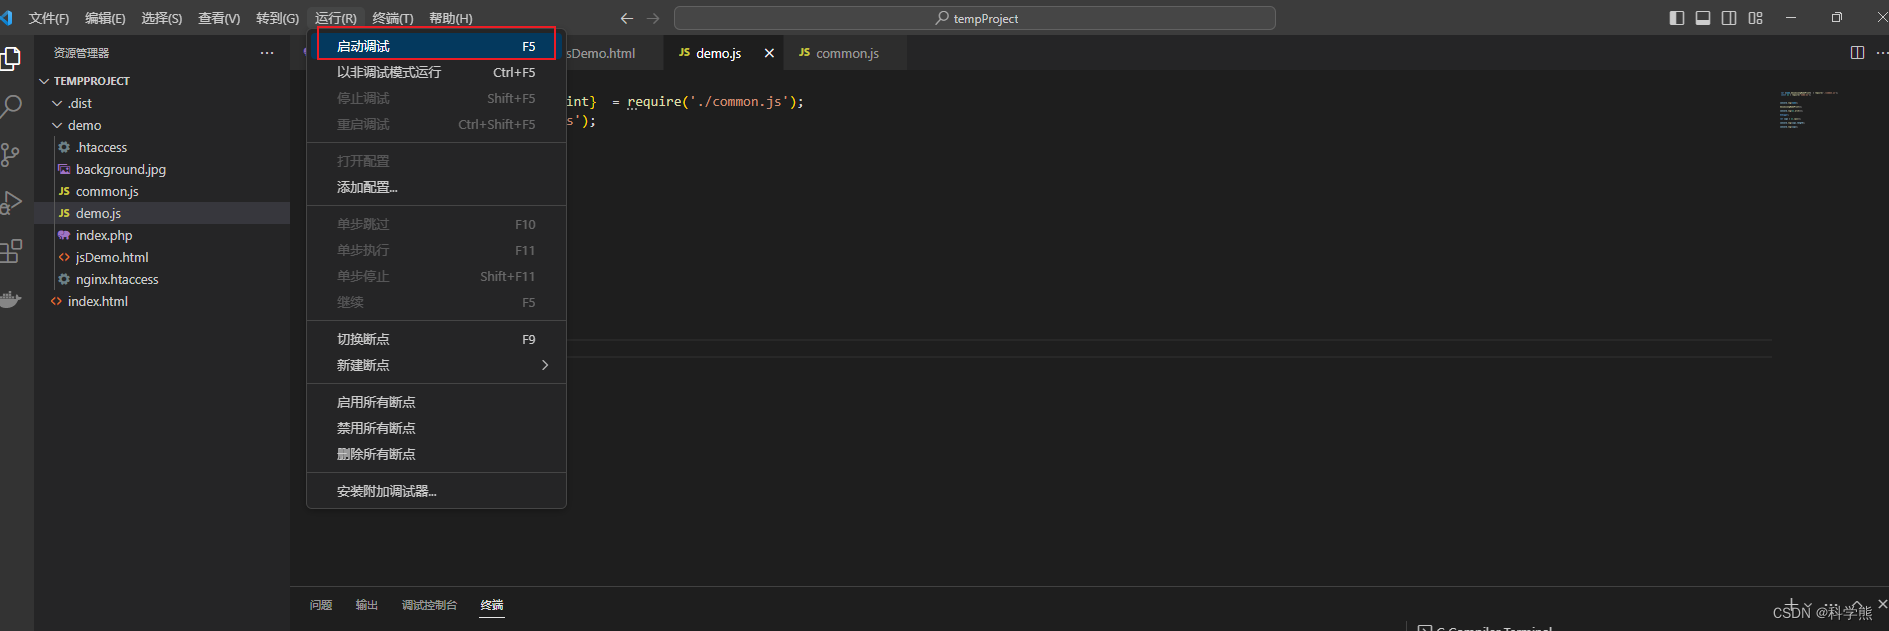This screenshot has width=1889, height=631.
Task: Switch to the 输出 panel tab
Action: pyautogui.click(x=367, y=605)
